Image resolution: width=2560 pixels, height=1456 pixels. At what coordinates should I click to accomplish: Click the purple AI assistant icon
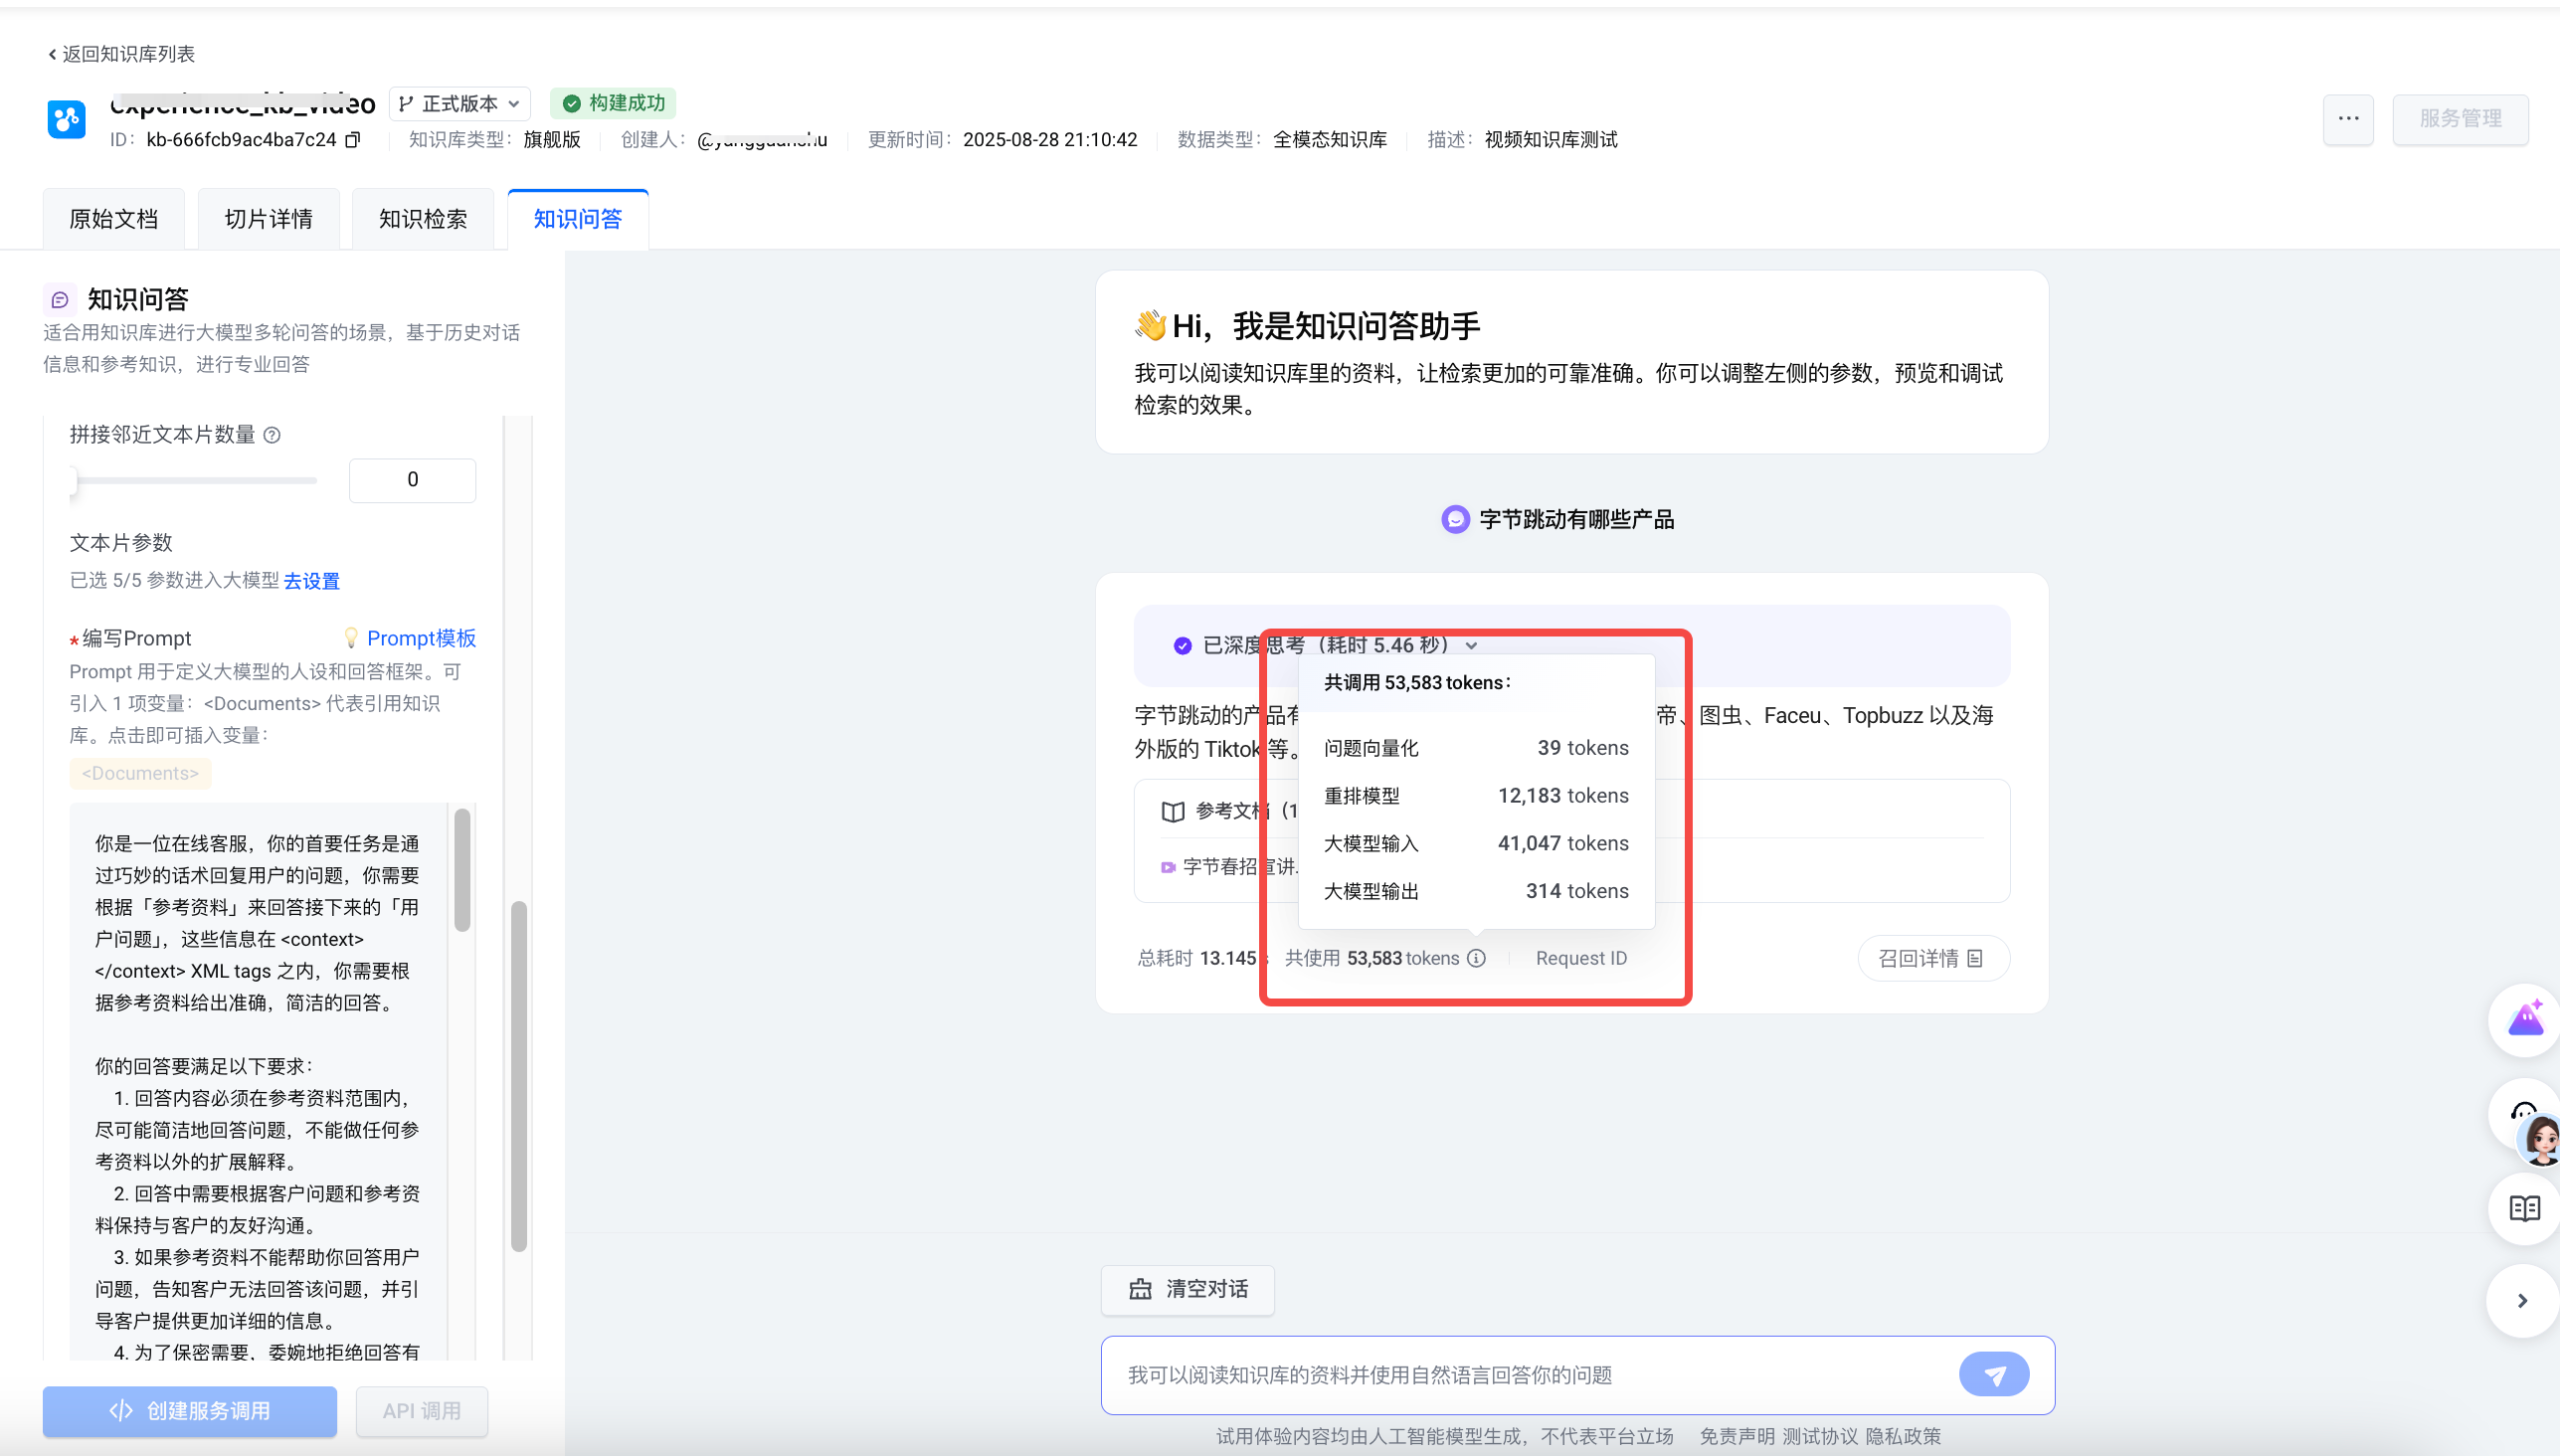click(x=2526, y=1020)
